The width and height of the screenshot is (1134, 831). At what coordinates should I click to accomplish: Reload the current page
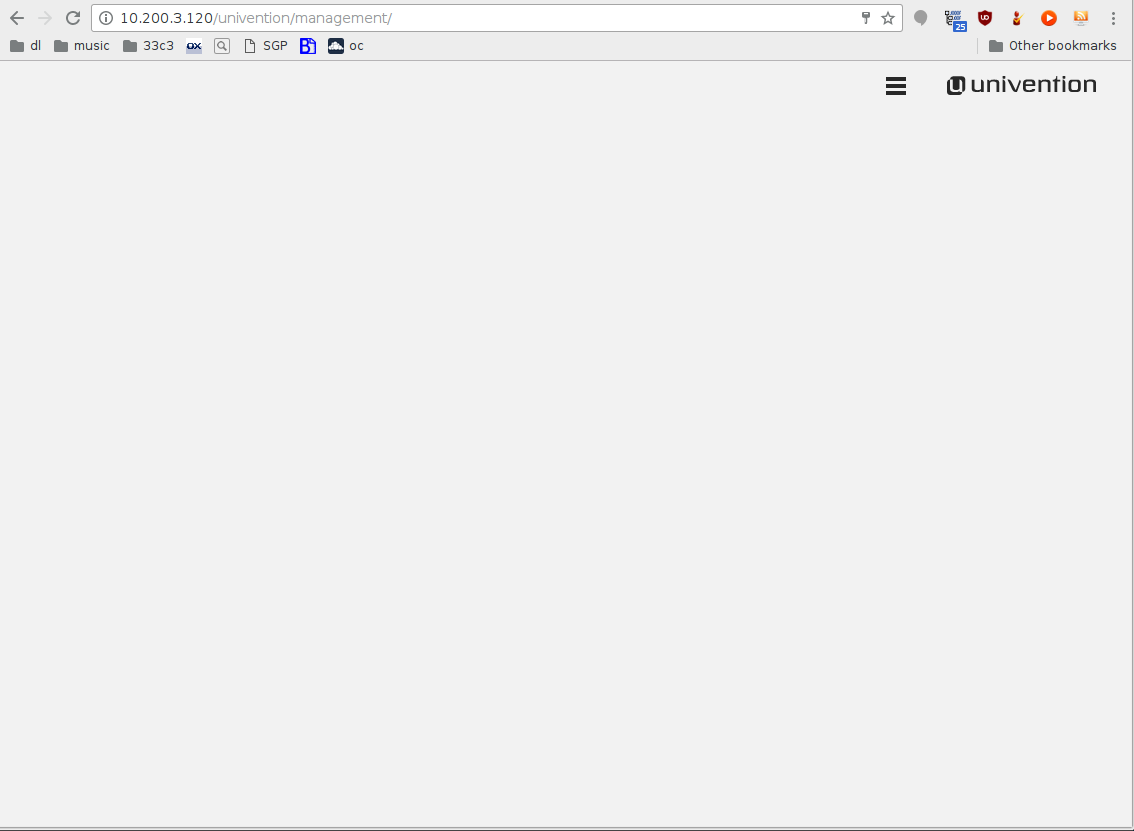tap(73, 18)
